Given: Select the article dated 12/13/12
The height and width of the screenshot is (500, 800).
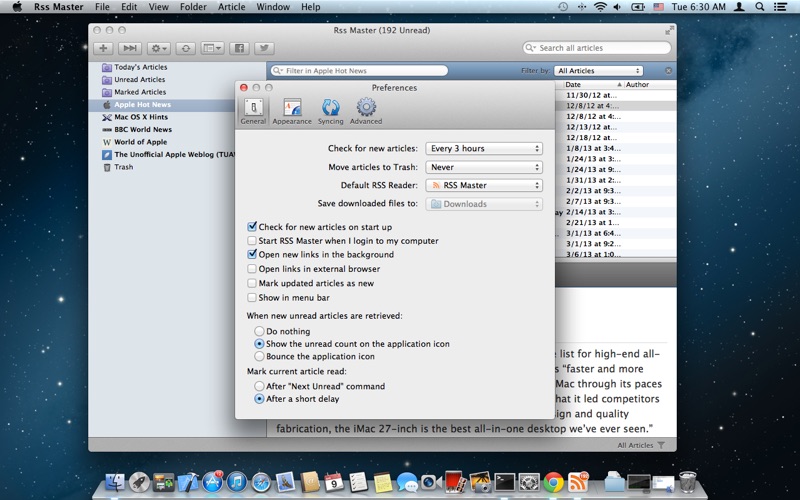Looking at the screenshot, I should [x=591, y=127].
